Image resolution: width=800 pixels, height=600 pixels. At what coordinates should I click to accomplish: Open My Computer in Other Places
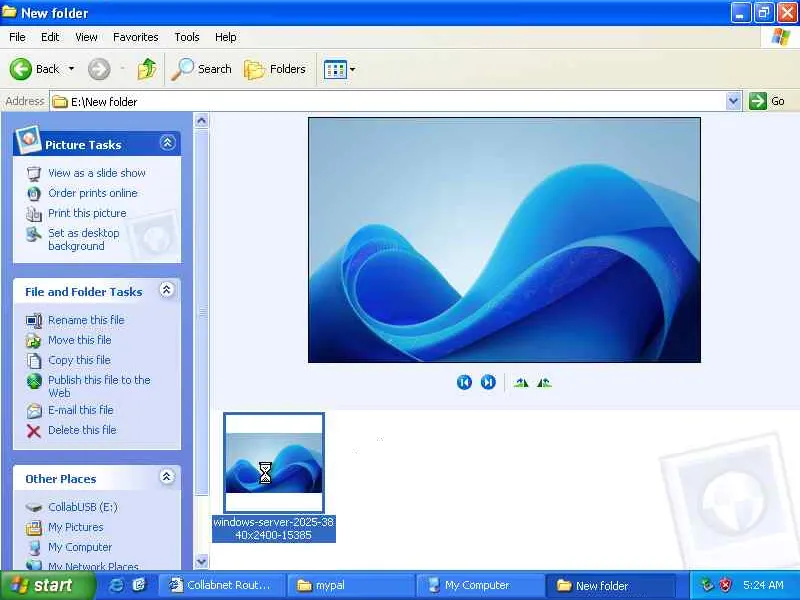[80, 546]
